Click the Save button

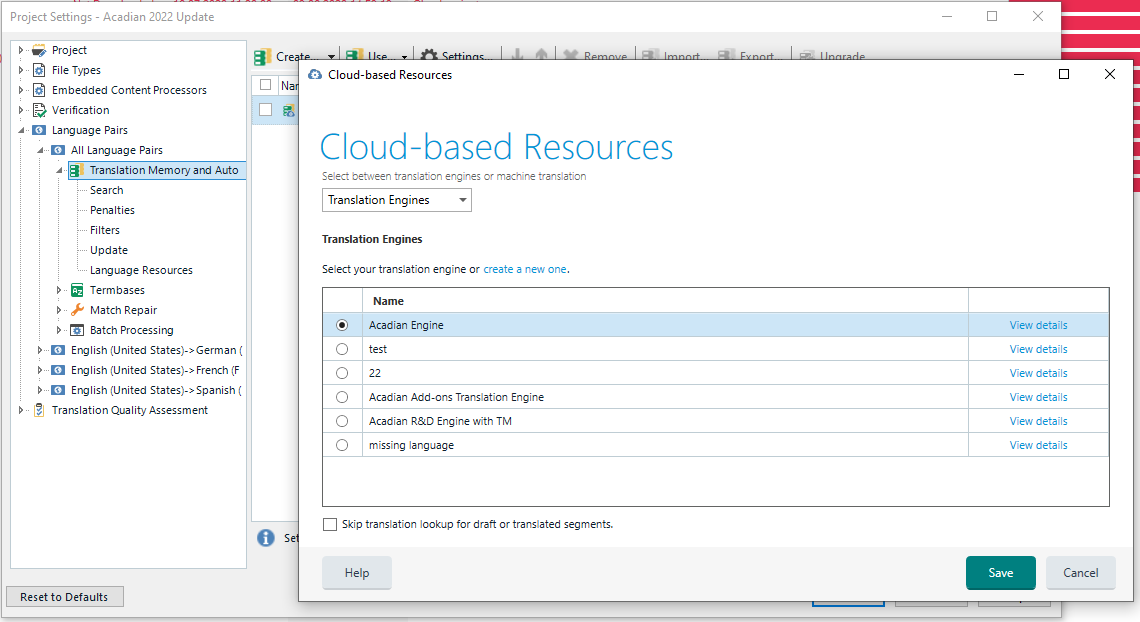click(1000, 573)
